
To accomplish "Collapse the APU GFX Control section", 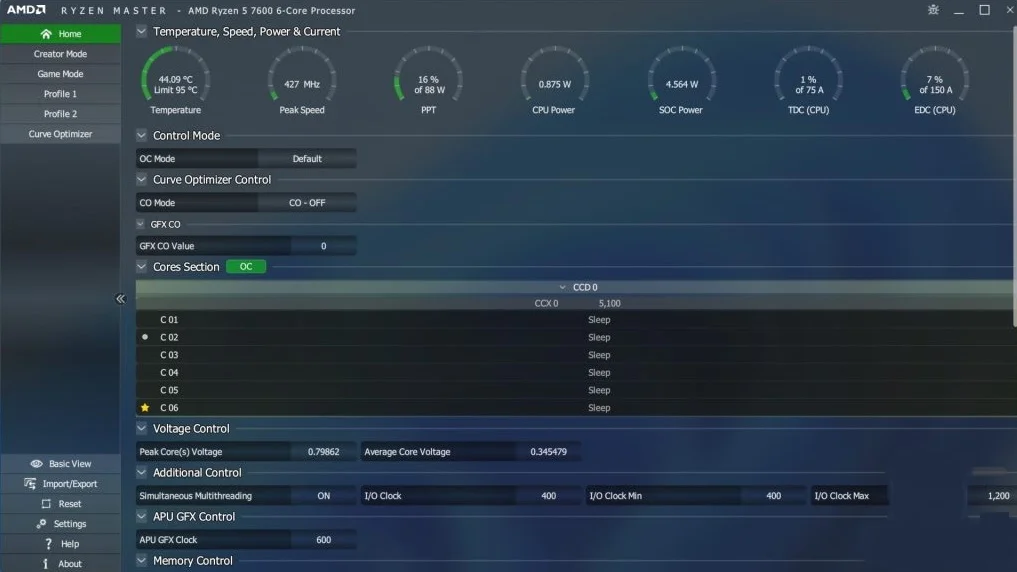I will pyautogui.click(x=141, y=517).
